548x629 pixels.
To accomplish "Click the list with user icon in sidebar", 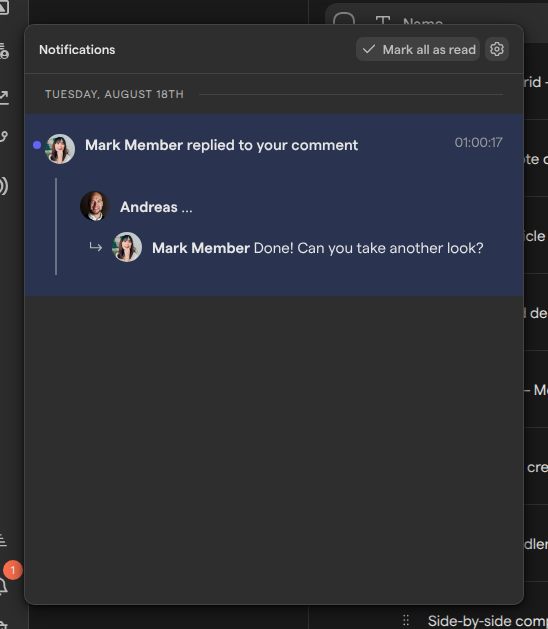I will 4,51.
